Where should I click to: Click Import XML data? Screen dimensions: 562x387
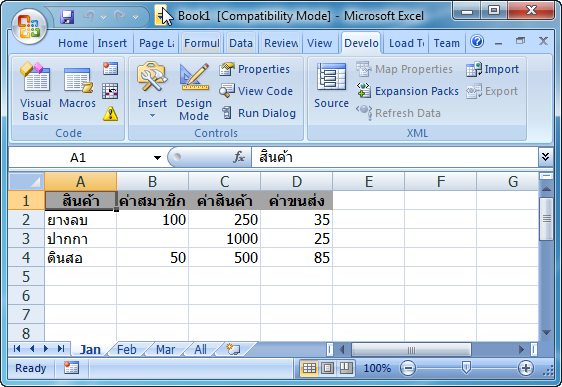[492, 69]
